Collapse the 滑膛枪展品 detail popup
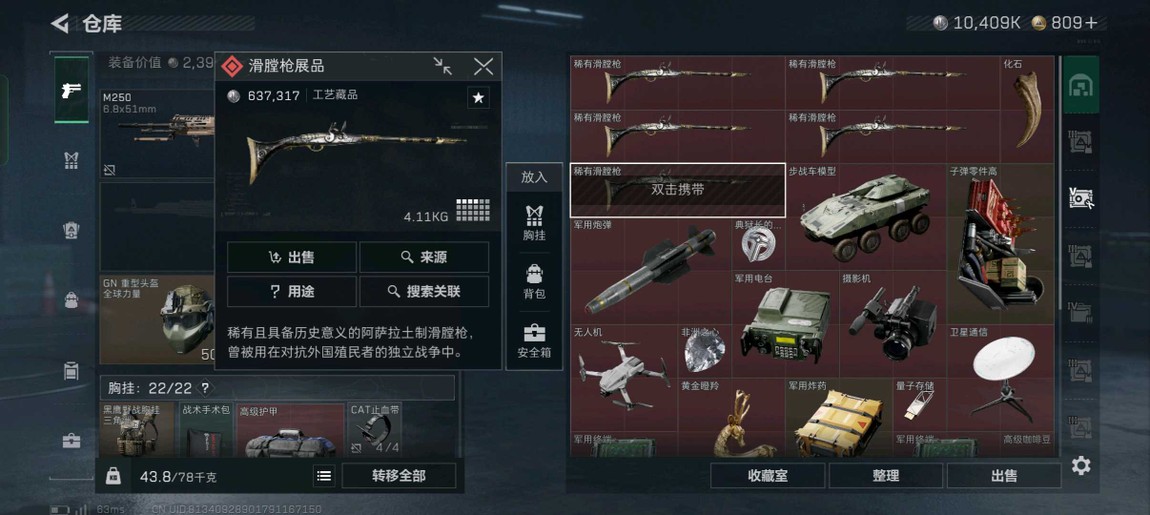The image size is (1150, 515). [x=442, y=67]
